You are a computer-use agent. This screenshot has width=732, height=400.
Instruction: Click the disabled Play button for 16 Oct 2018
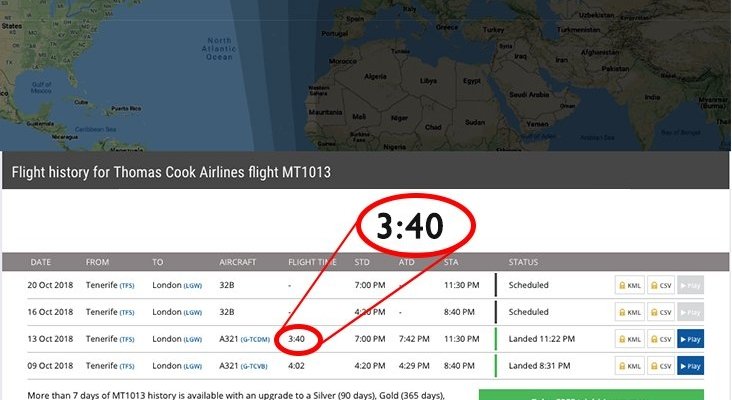coord(690,312)
